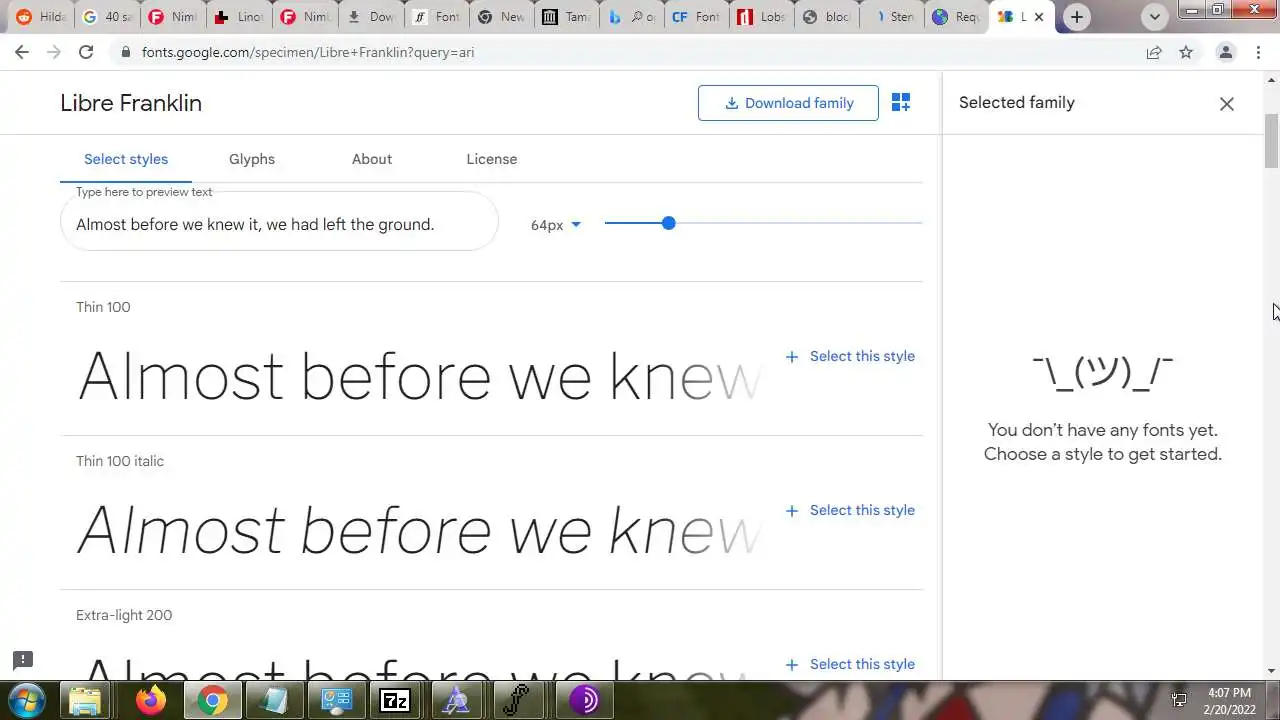Image resolution: width=1280 pixels, height=720 pixels.
Task: Open Windows Explorer from the taskbar
Action: coord(87,700)
